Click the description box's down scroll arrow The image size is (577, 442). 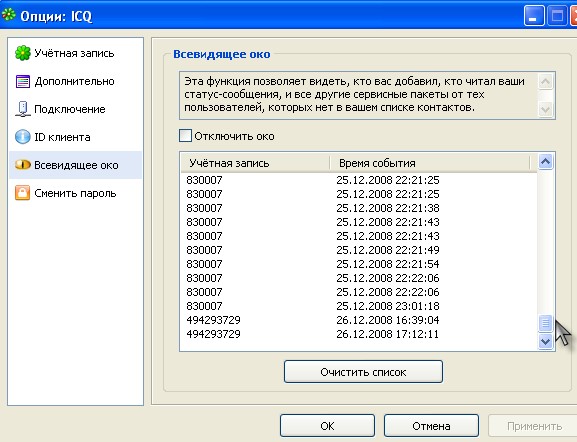click(x=545, y=109)
